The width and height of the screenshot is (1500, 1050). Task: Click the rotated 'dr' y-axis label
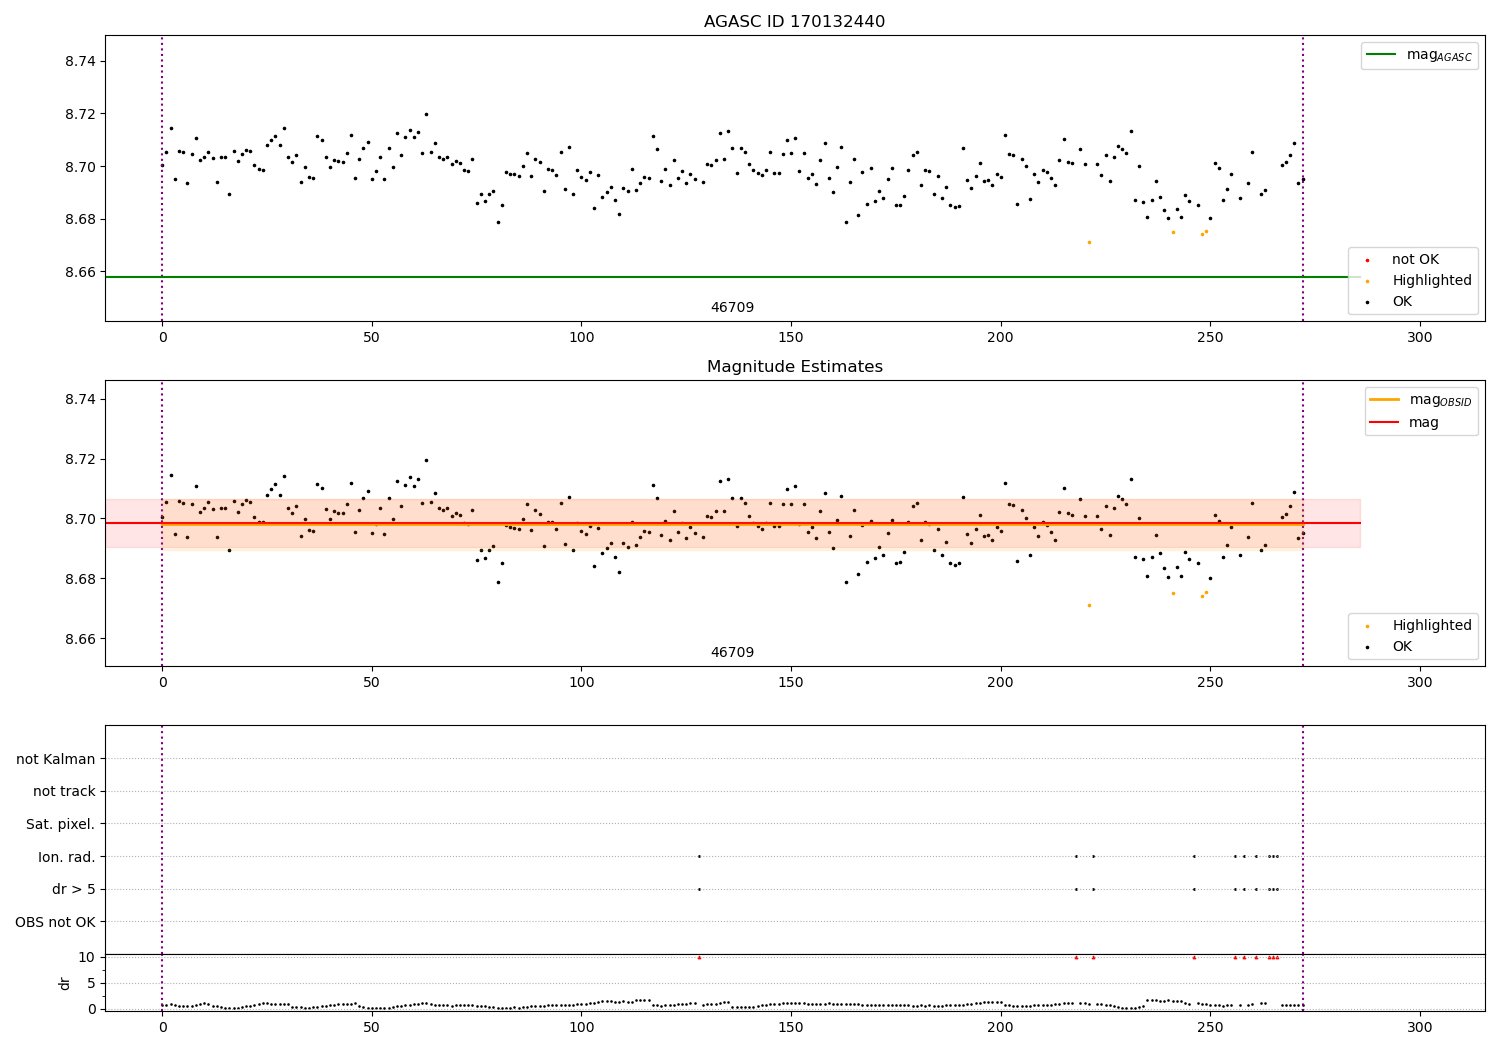pos(65,983)
